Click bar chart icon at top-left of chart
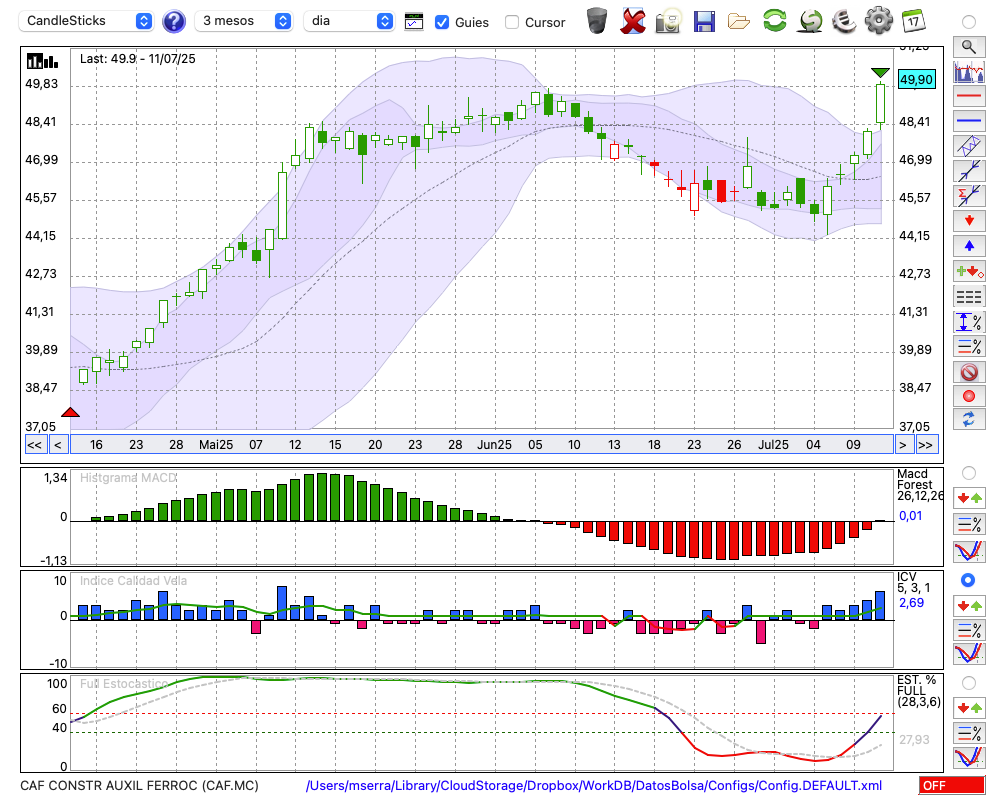 point(42,61)
